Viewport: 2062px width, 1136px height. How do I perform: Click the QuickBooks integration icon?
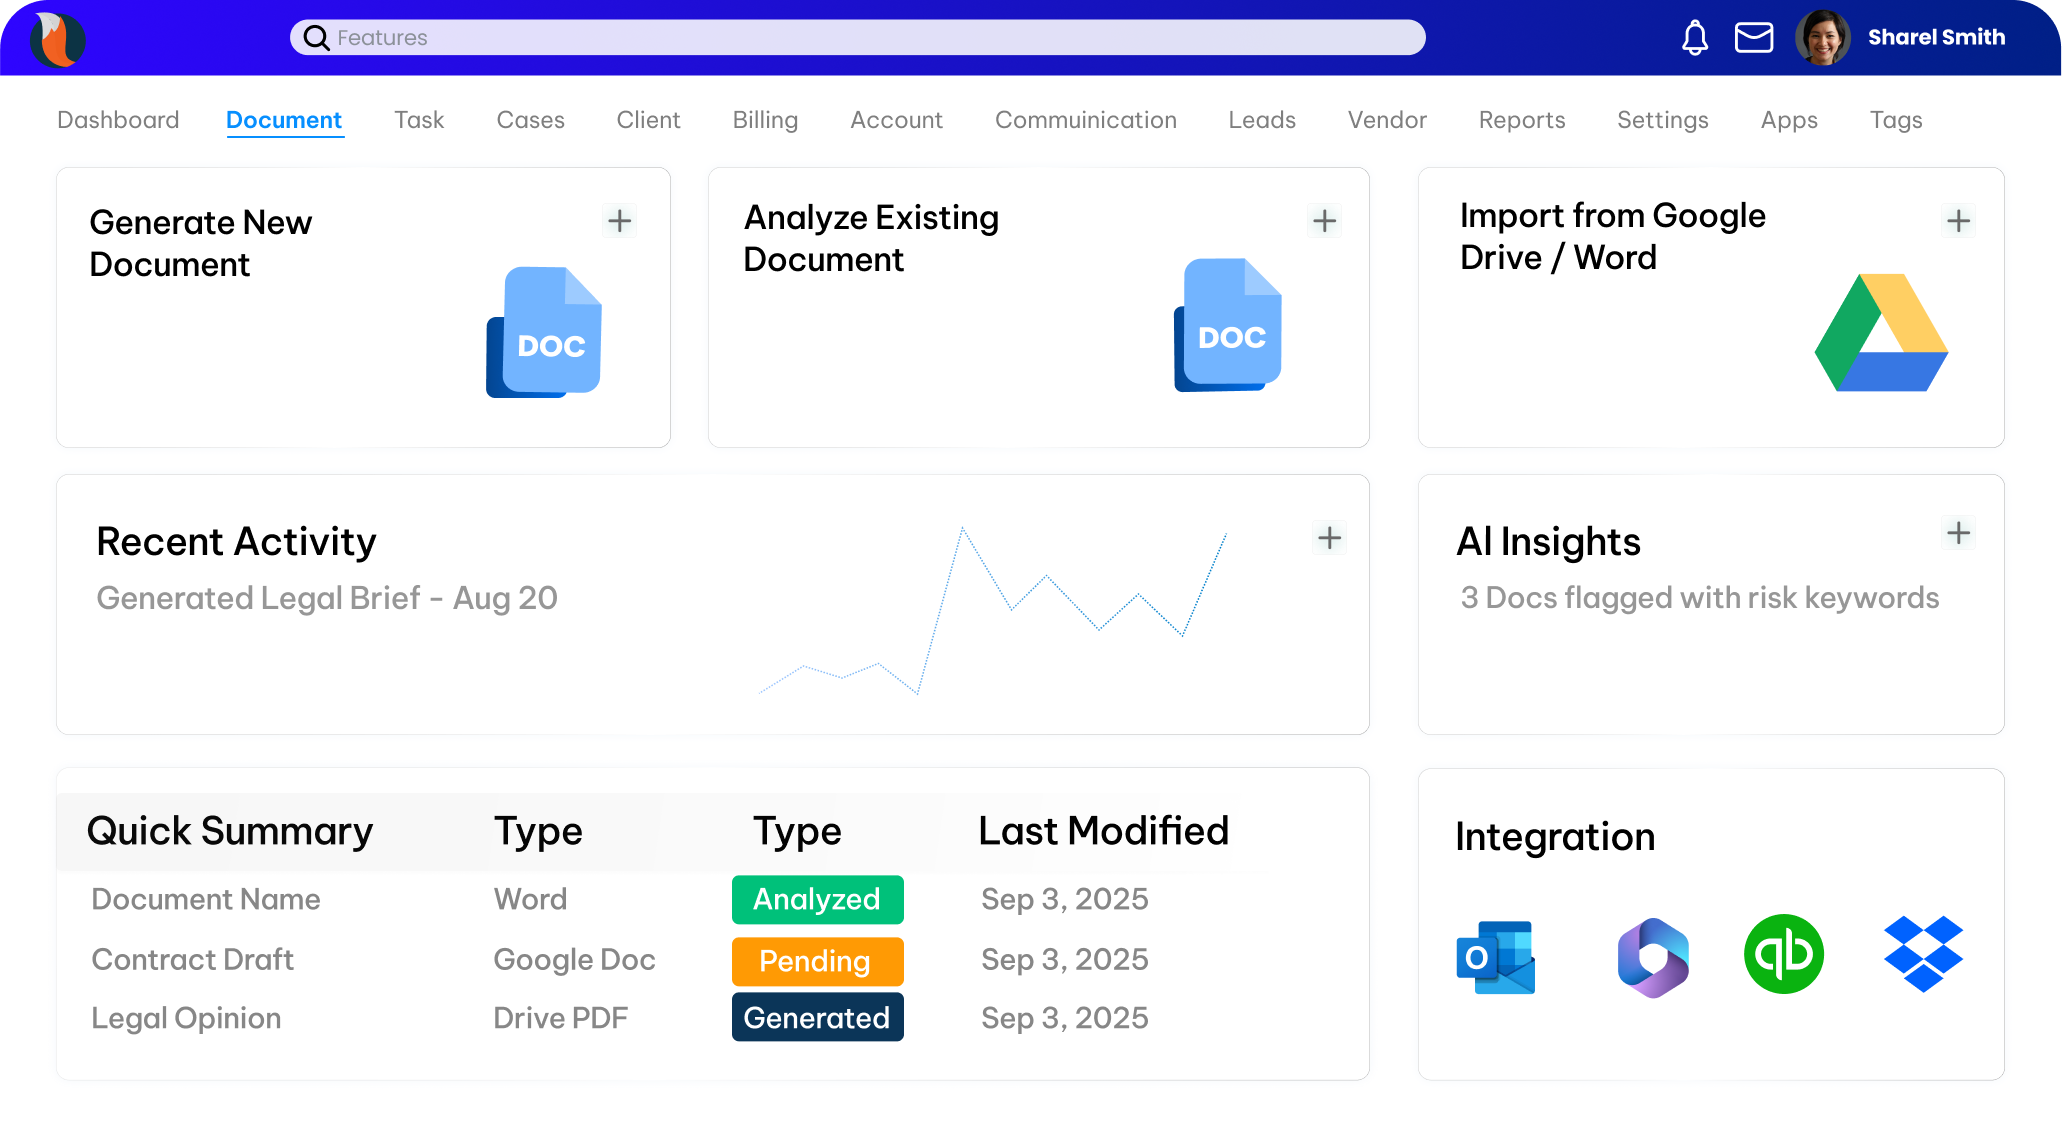1784,954
